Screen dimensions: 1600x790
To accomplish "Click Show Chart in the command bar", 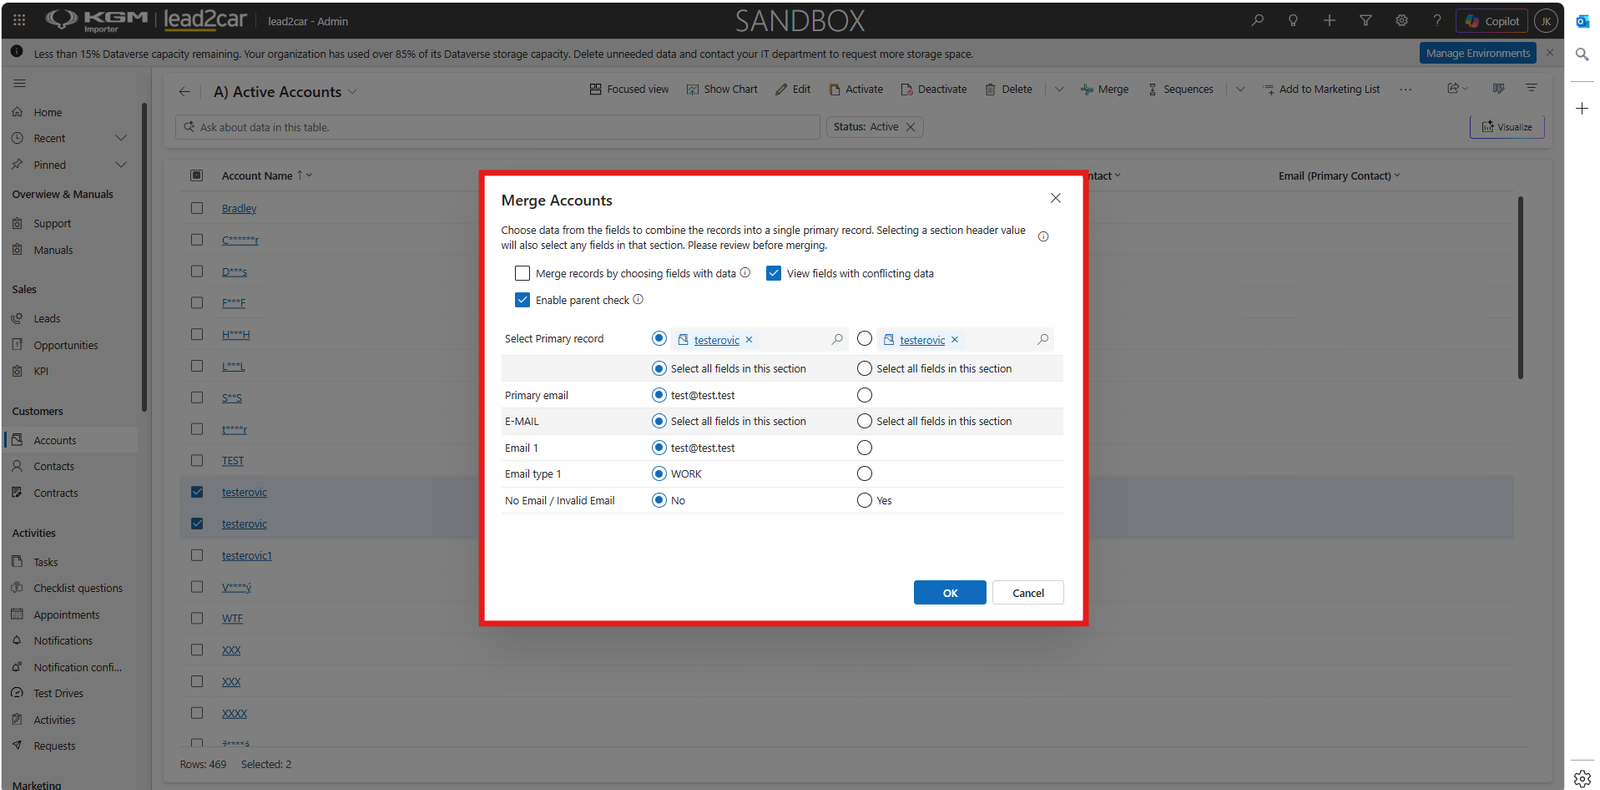I will 722,89.
